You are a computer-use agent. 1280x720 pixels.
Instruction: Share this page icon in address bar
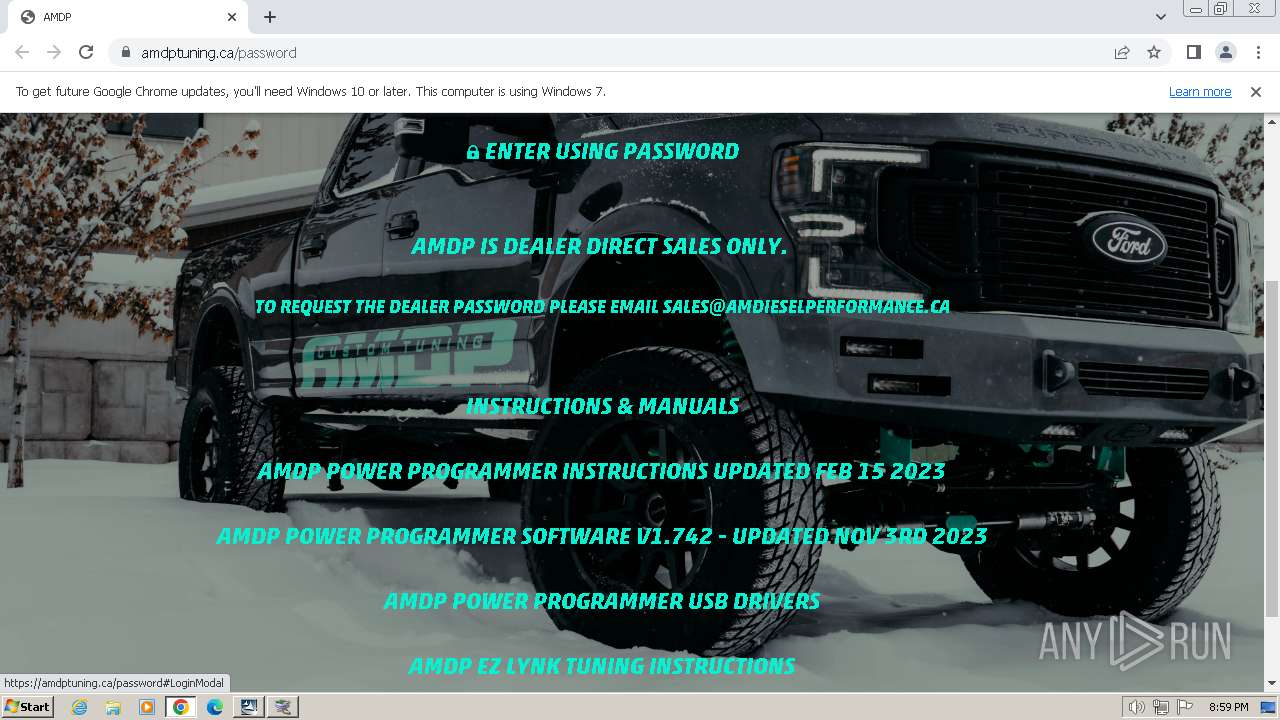click(1122, 52)
